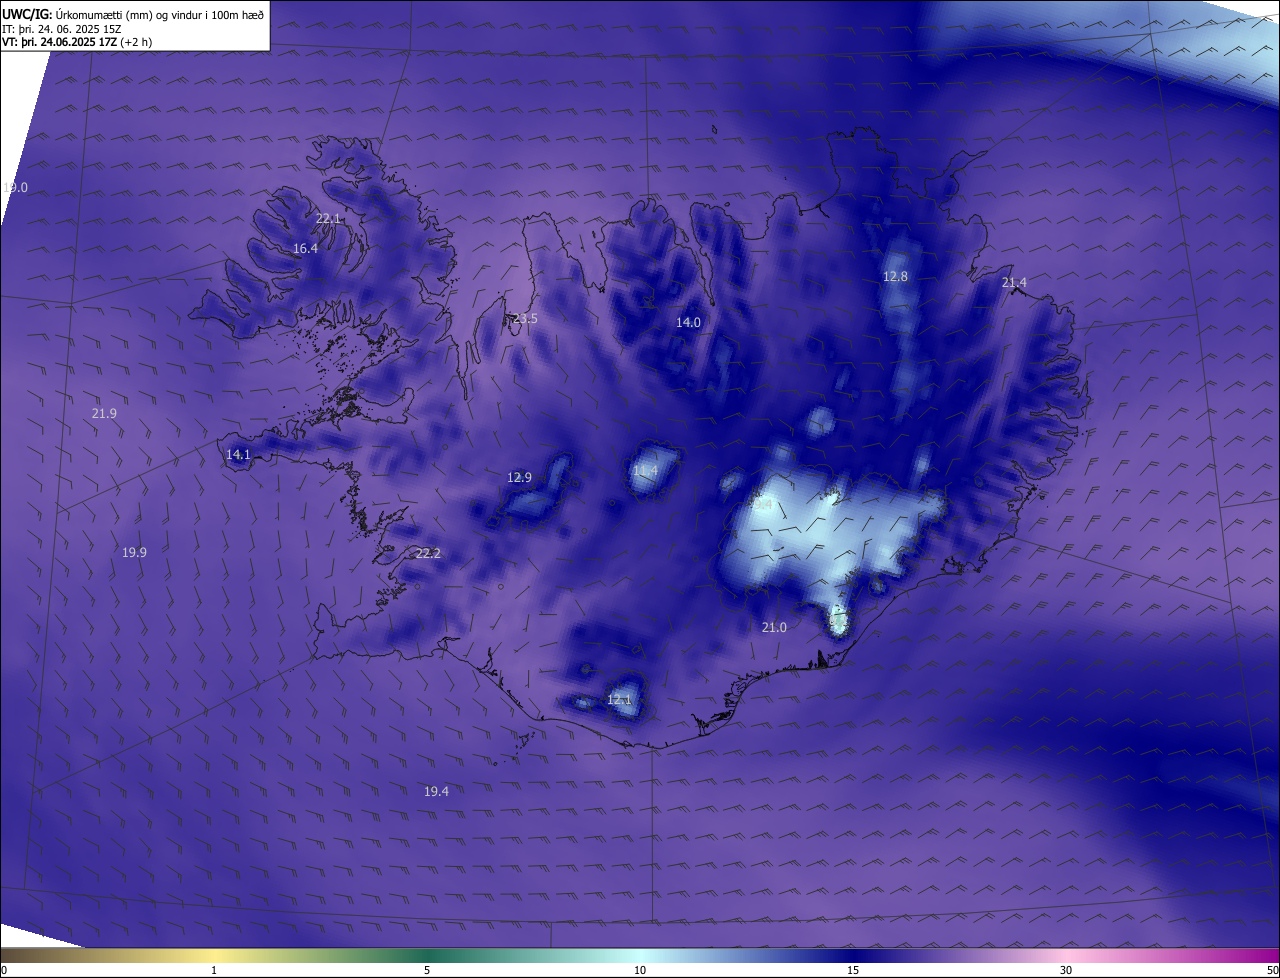The height and width of the screenshot is (978, 1280).
Task: Select the initial time line "IT: þri. 24. 06. 2025 15Z"
Action: click(x=62, y=29)
